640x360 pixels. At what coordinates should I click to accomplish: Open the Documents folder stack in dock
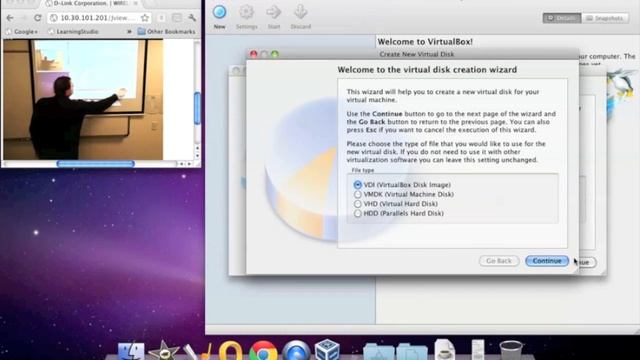(x=412, y=352)
